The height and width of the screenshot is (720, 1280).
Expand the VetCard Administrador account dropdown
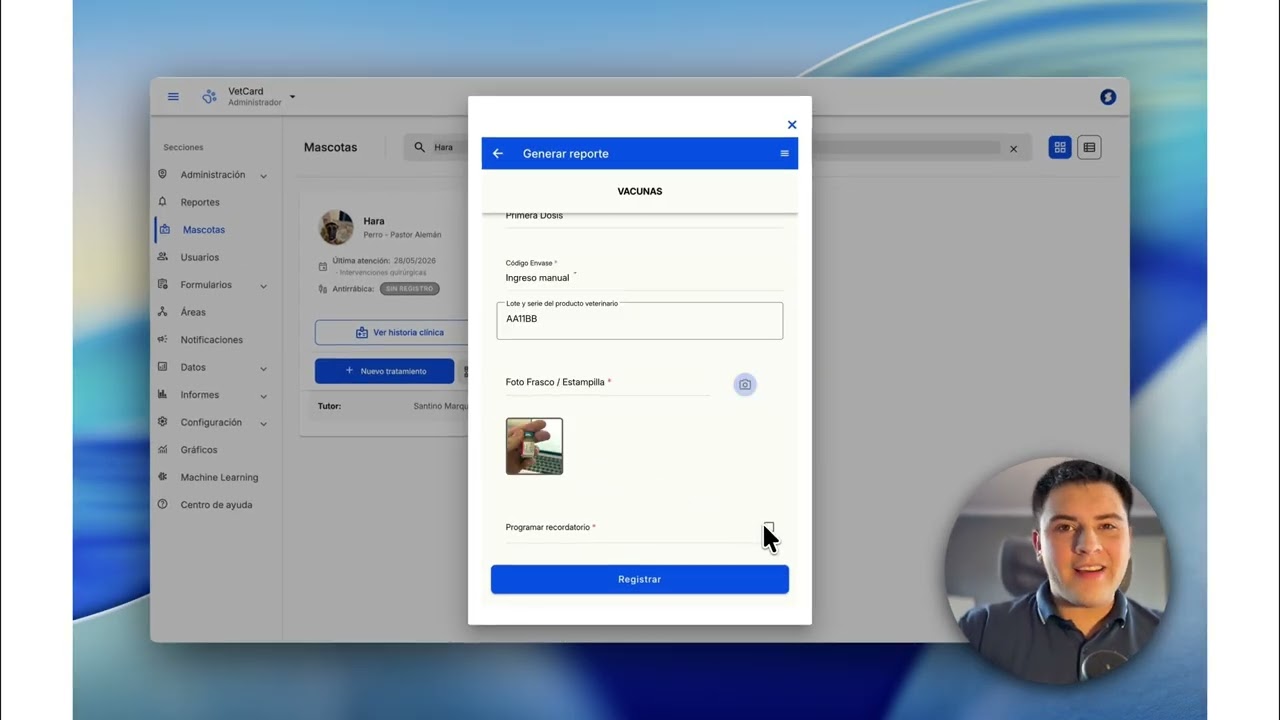coord(292,97)
